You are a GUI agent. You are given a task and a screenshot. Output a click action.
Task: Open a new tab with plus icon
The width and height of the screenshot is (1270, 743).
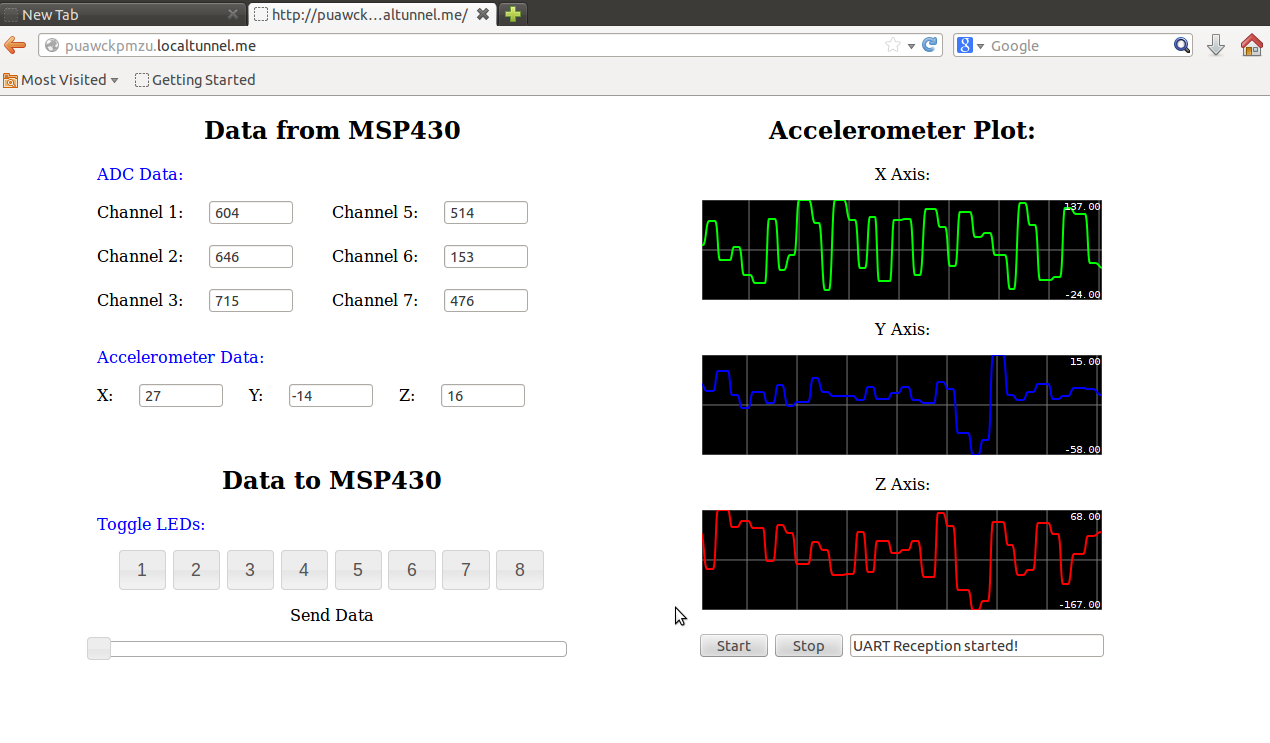click(512, 14)
